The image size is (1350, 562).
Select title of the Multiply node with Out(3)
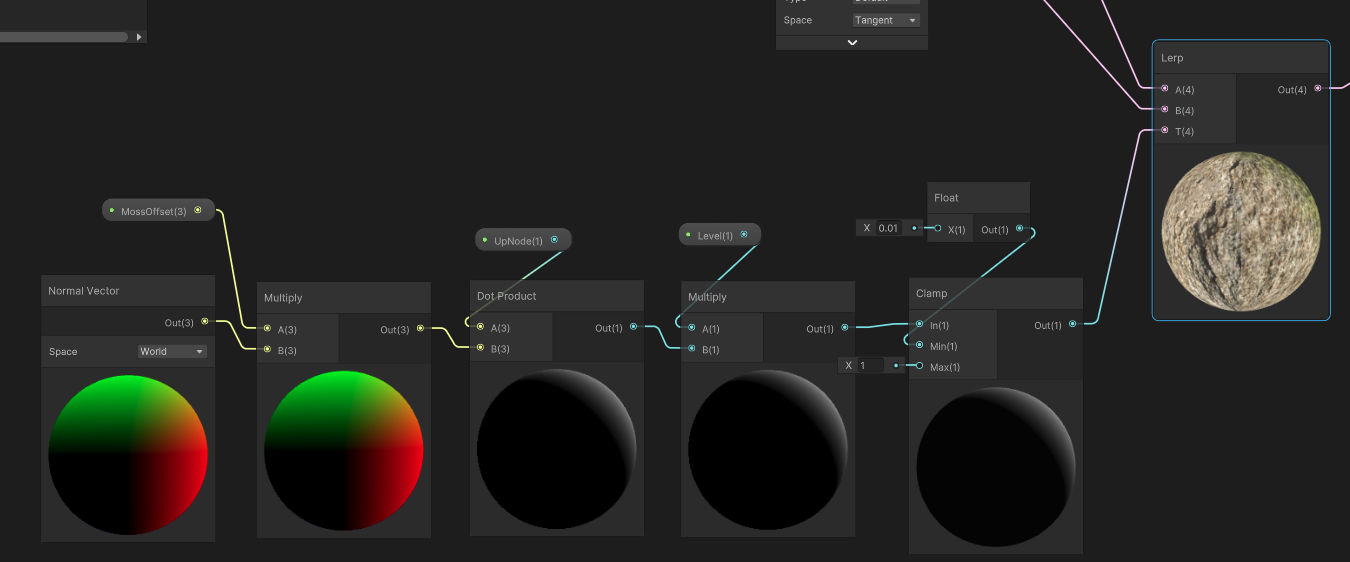click(x=283, y=298)
